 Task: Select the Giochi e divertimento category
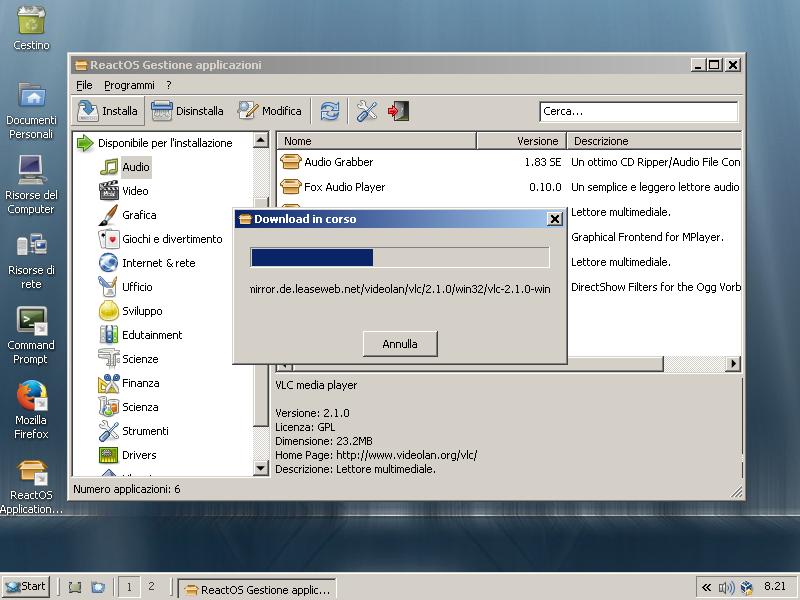[x=160, y=239]
